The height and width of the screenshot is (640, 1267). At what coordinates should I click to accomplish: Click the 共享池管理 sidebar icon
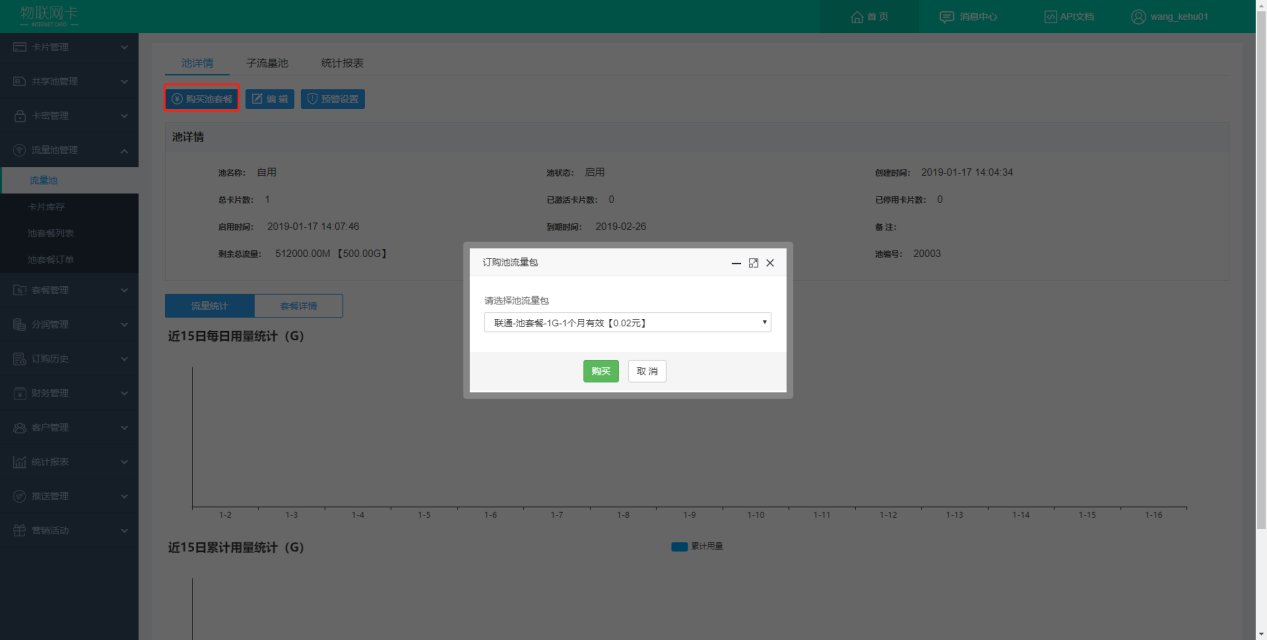[x=19, y=81]
